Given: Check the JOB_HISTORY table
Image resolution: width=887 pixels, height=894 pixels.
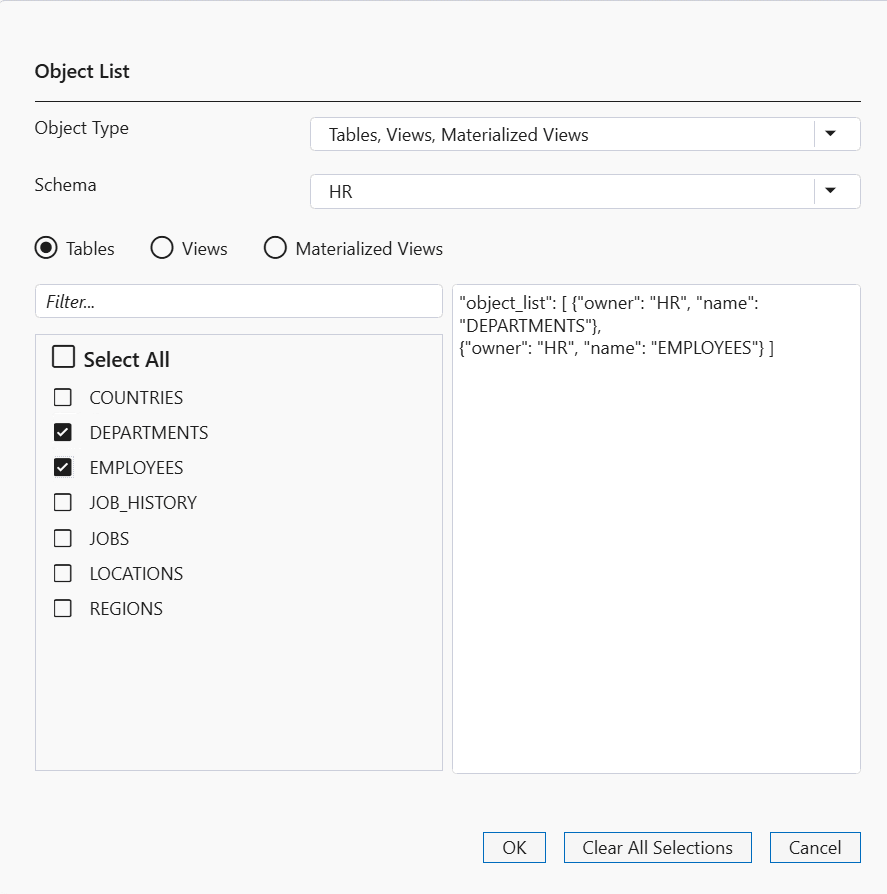Looking at the screenshot, I should 63,502.
